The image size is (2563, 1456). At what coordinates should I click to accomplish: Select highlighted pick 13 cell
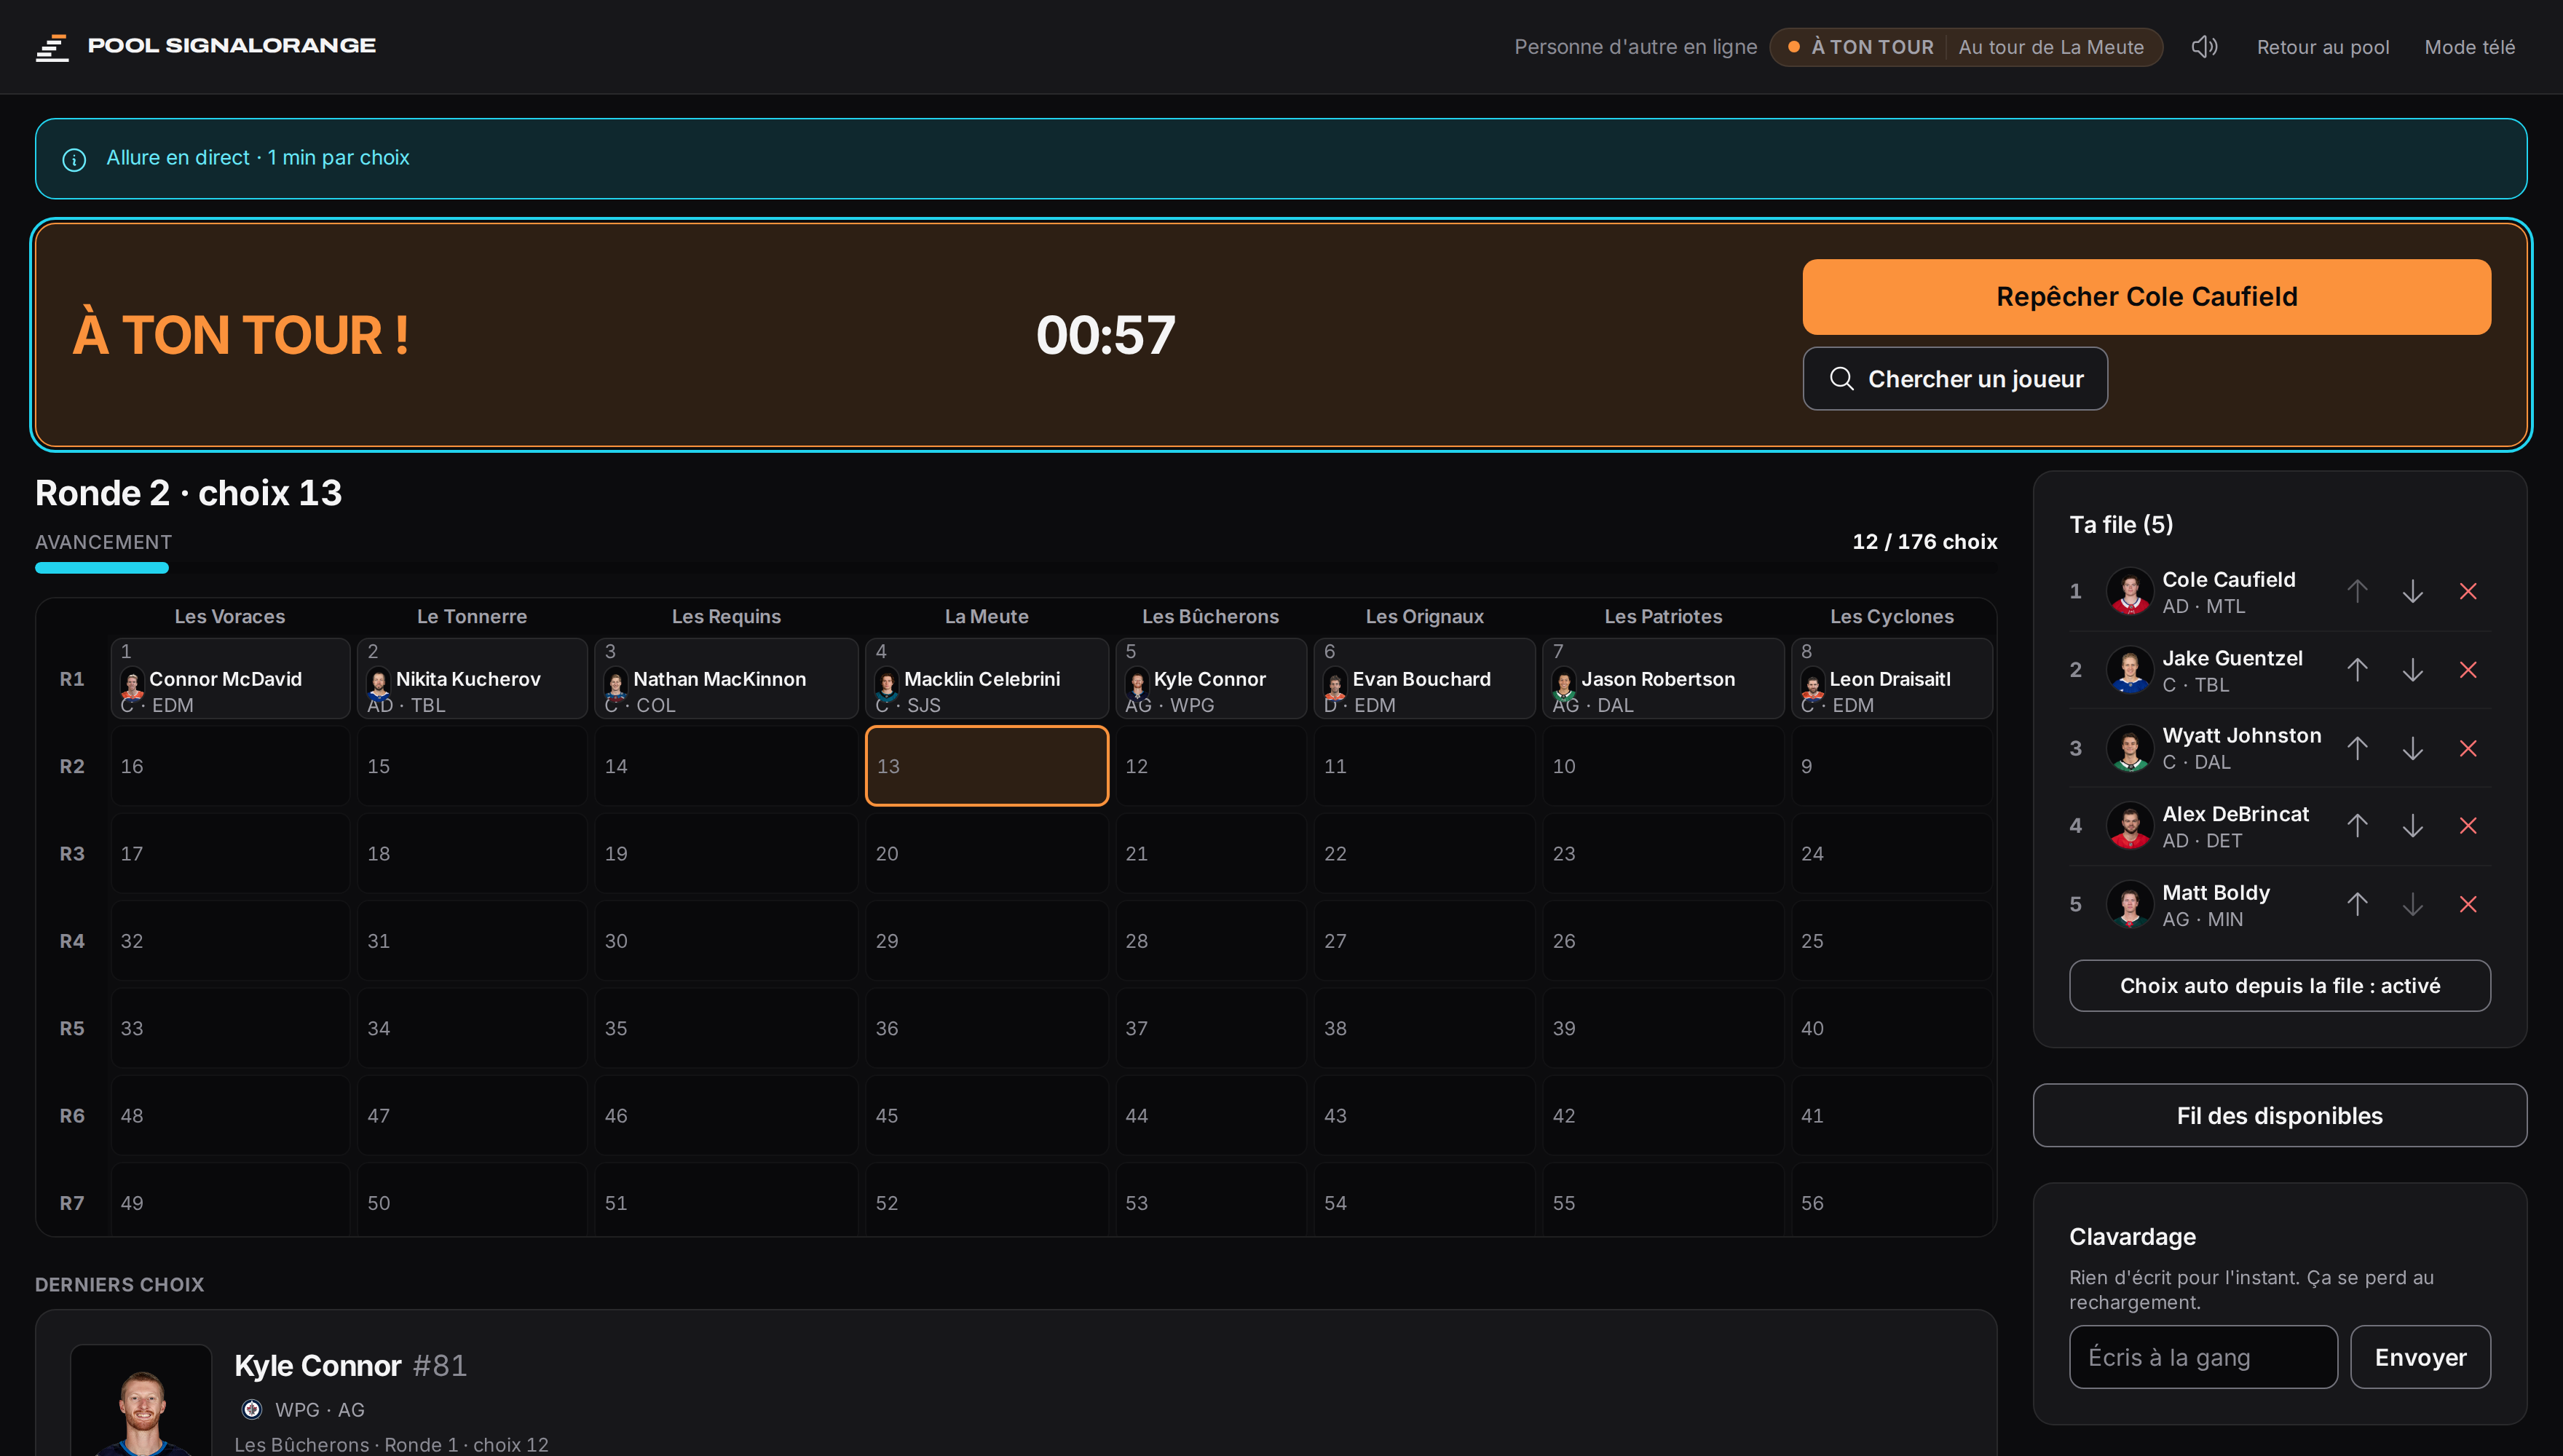986,766
